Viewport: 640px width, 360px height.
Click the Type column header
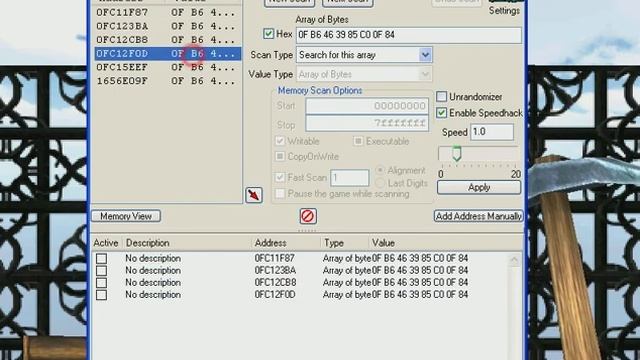(345, 243)
